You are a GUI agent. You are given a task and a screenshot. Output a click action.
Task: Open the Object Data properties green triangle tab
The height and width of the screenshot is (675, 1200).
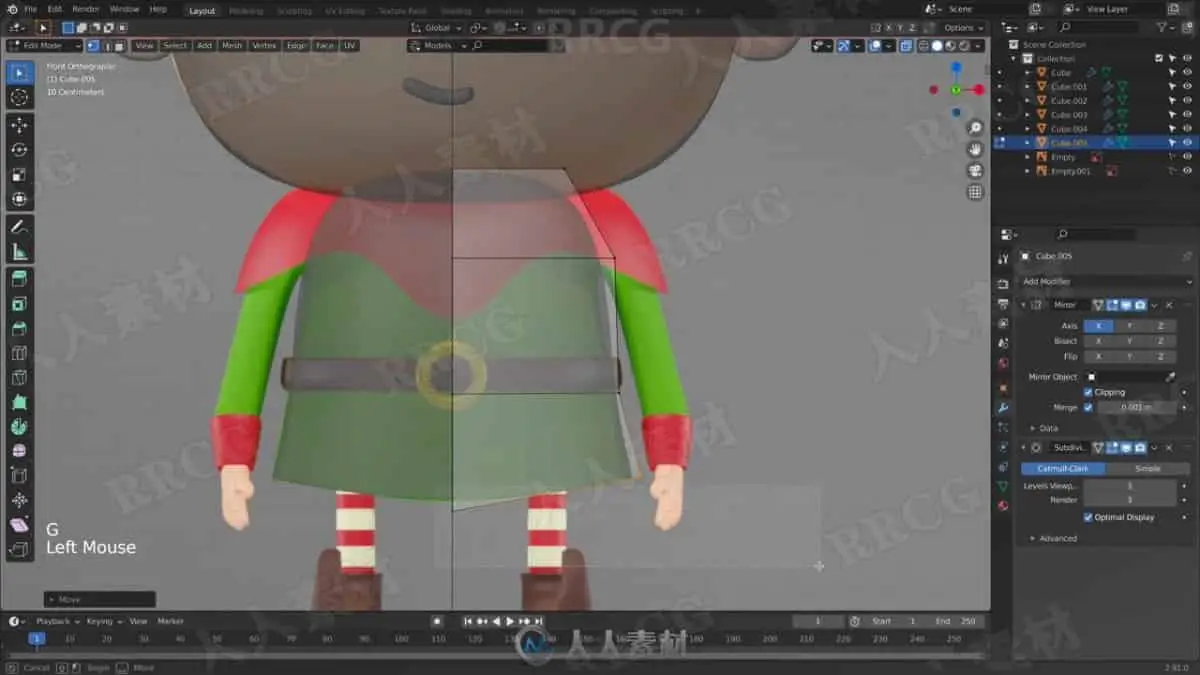[x=1003, y=487]
